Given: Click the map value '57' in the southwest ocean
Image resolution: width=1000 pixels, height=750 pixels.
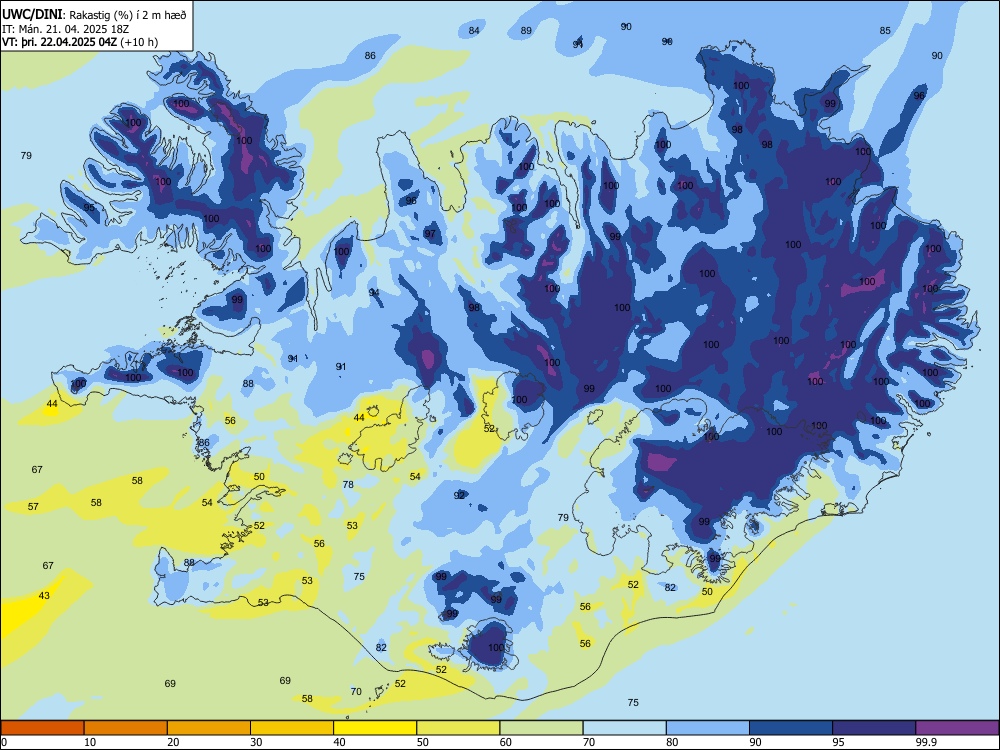Looking at the screenshot, I should [x=33, y=506].
